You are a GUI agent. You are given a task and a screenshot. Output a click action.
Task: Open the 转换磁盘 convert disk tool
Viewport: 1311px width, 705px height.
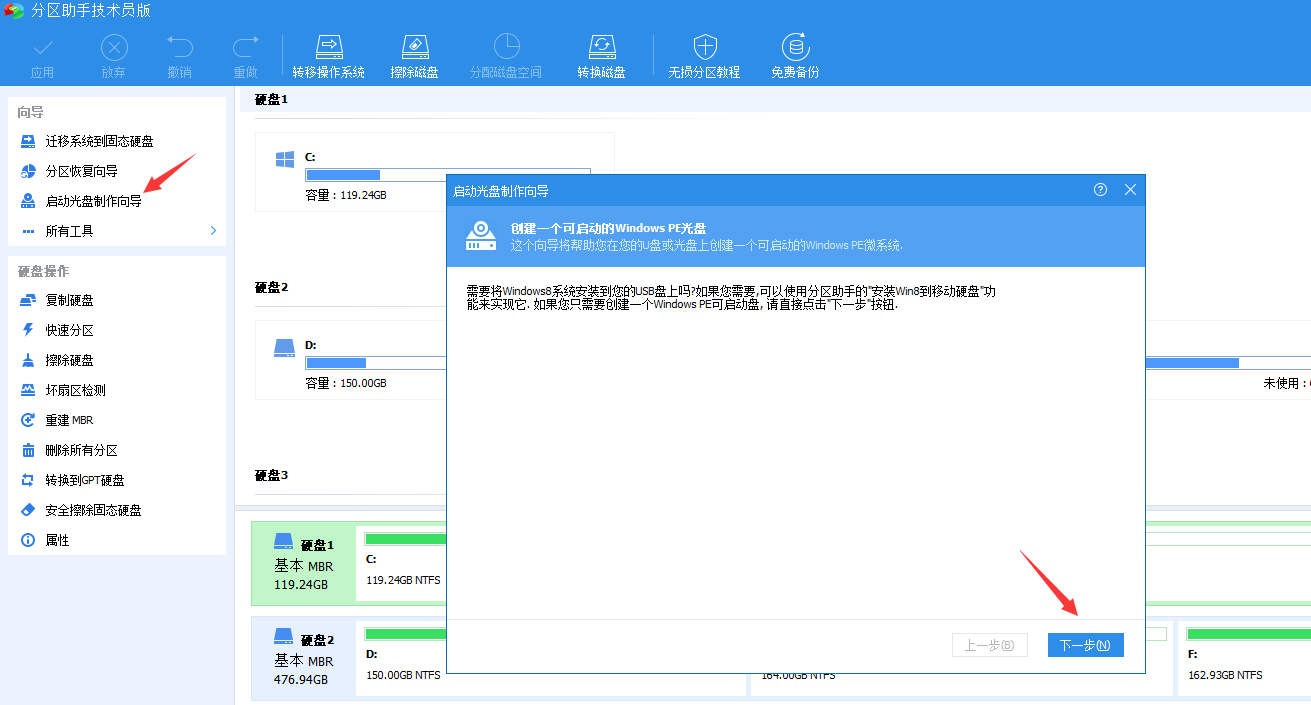coord(601,55)
